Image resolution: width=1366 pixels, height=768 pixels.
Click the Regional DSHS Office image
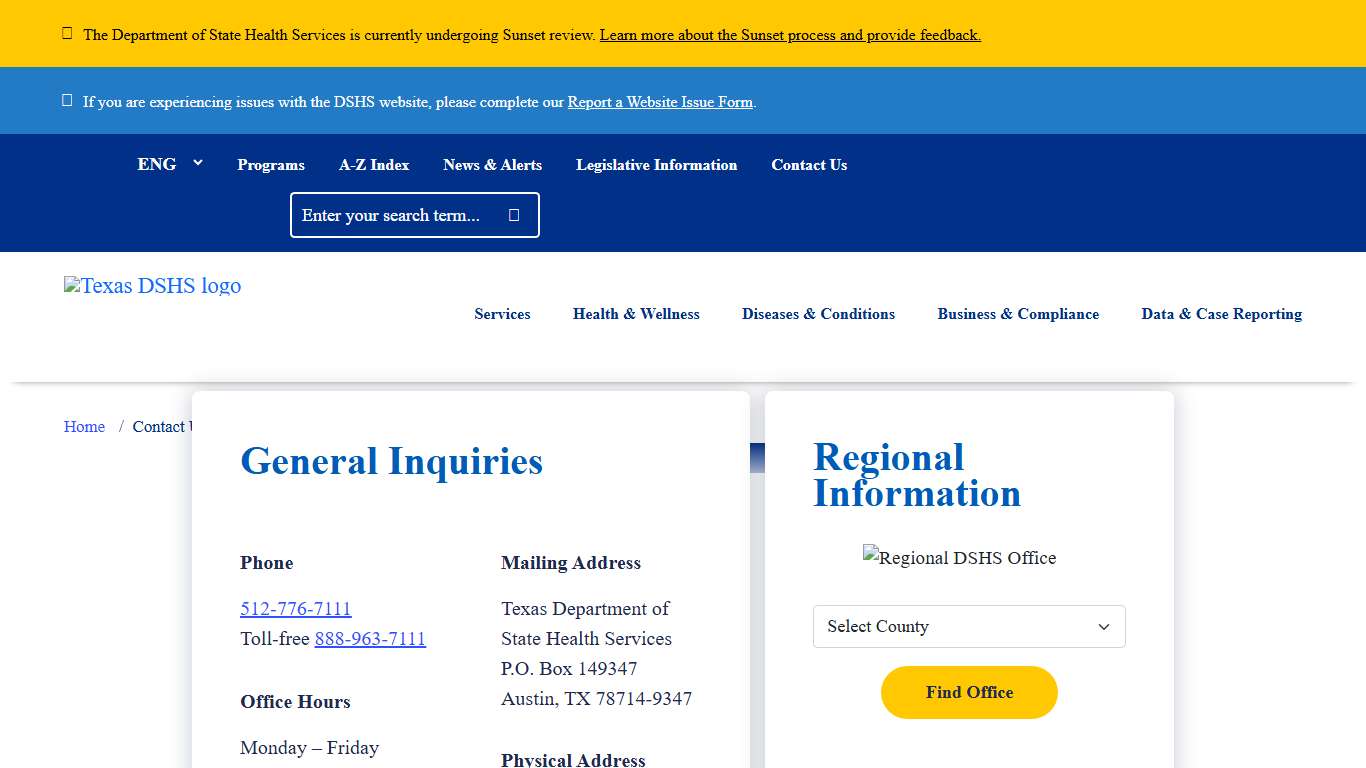point(959,558)
